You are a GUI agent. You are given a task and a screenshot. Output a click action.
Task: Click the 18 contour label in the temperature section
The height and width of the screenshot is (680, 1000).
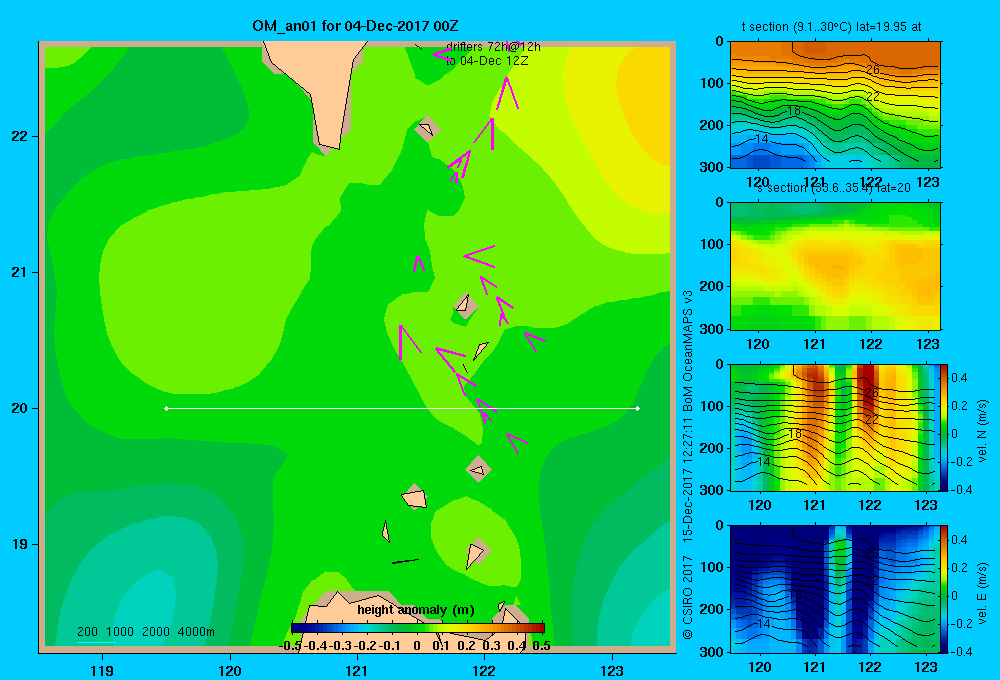pyautogui.click(x=793, y=110)
